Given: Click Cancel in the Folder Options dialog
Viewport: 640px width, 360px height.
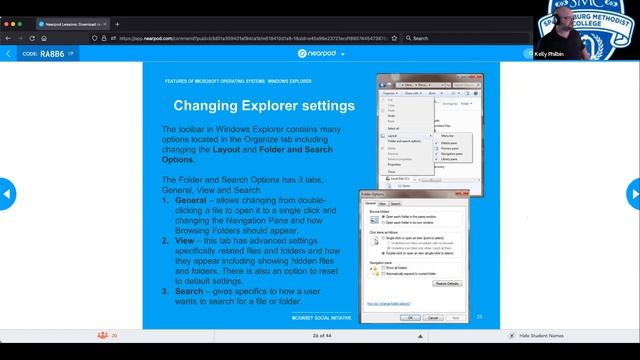Looking at the screenshot, I should pos(433,318).
